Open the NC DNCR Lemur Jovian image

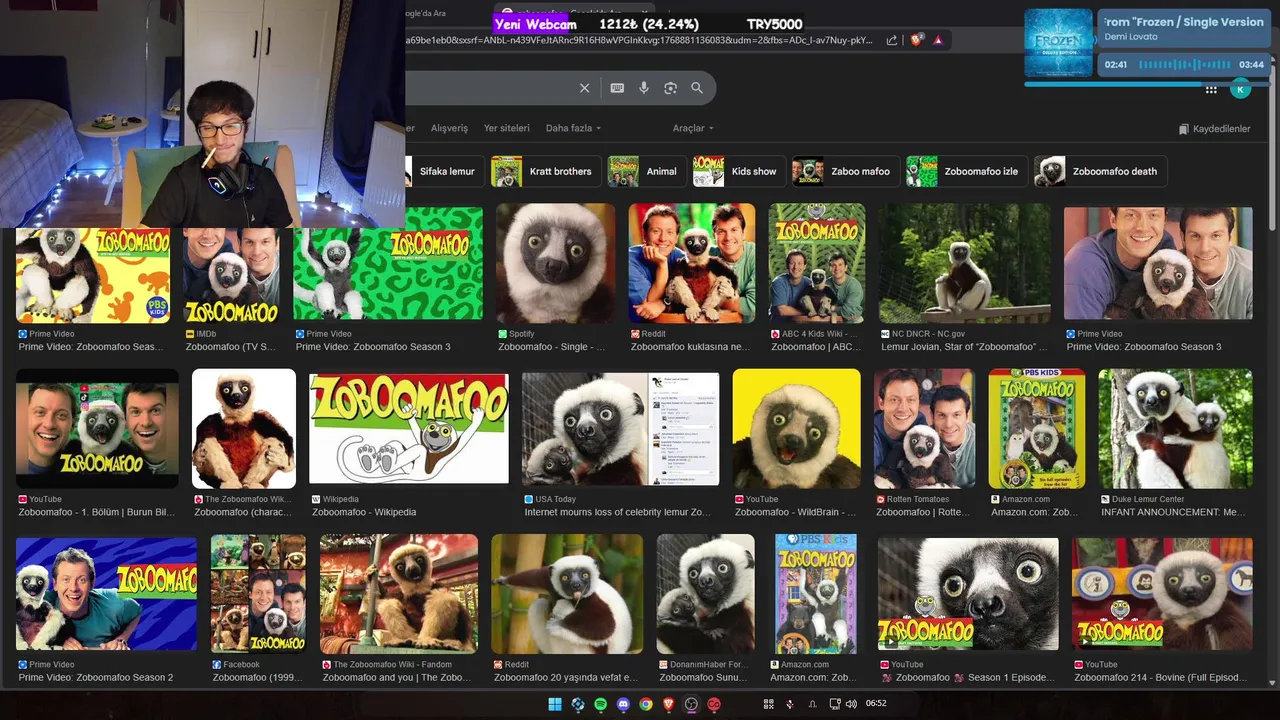click(965, 264)
